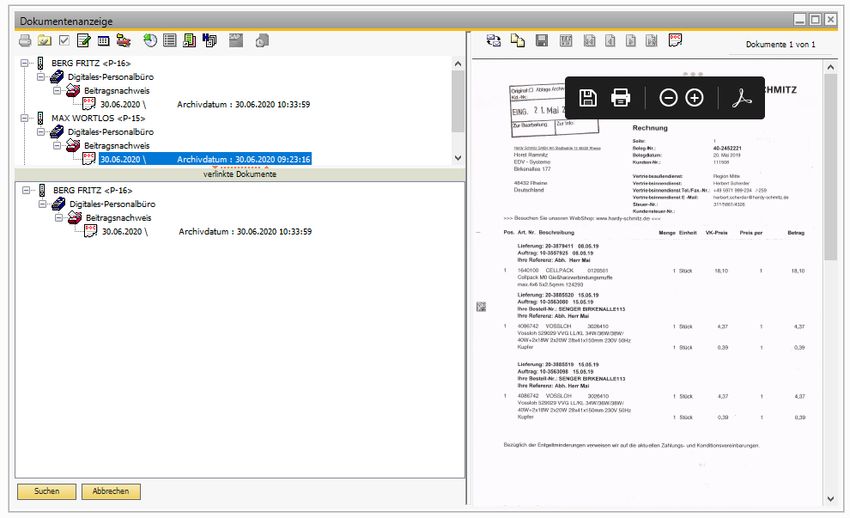This screenshot has width=850, height=518.
Task: Click scroll up arrow of document viewer
Action: [830, 67]
